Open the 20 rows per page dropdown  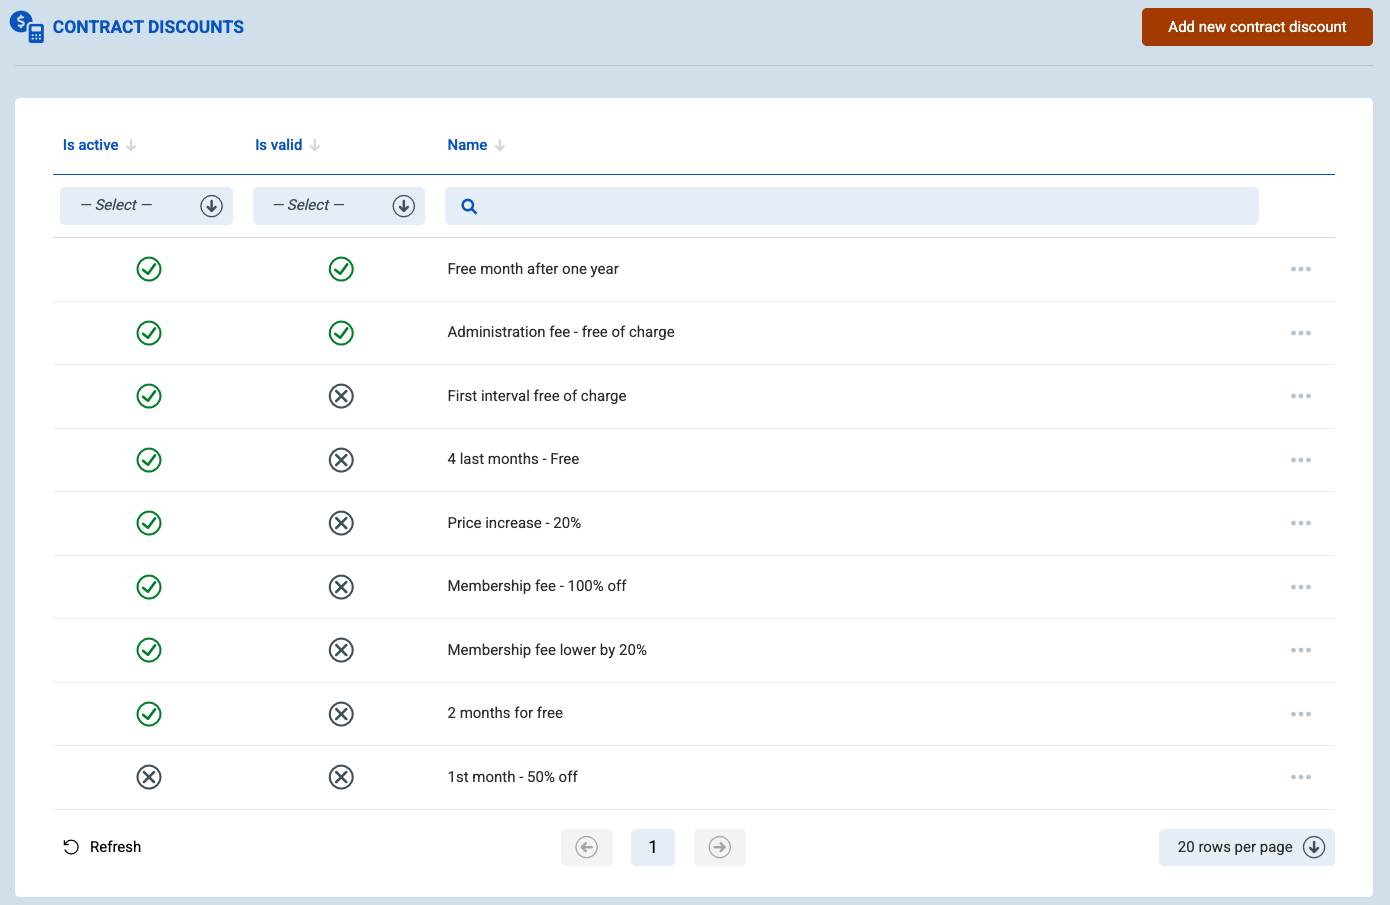(1247, 847)
